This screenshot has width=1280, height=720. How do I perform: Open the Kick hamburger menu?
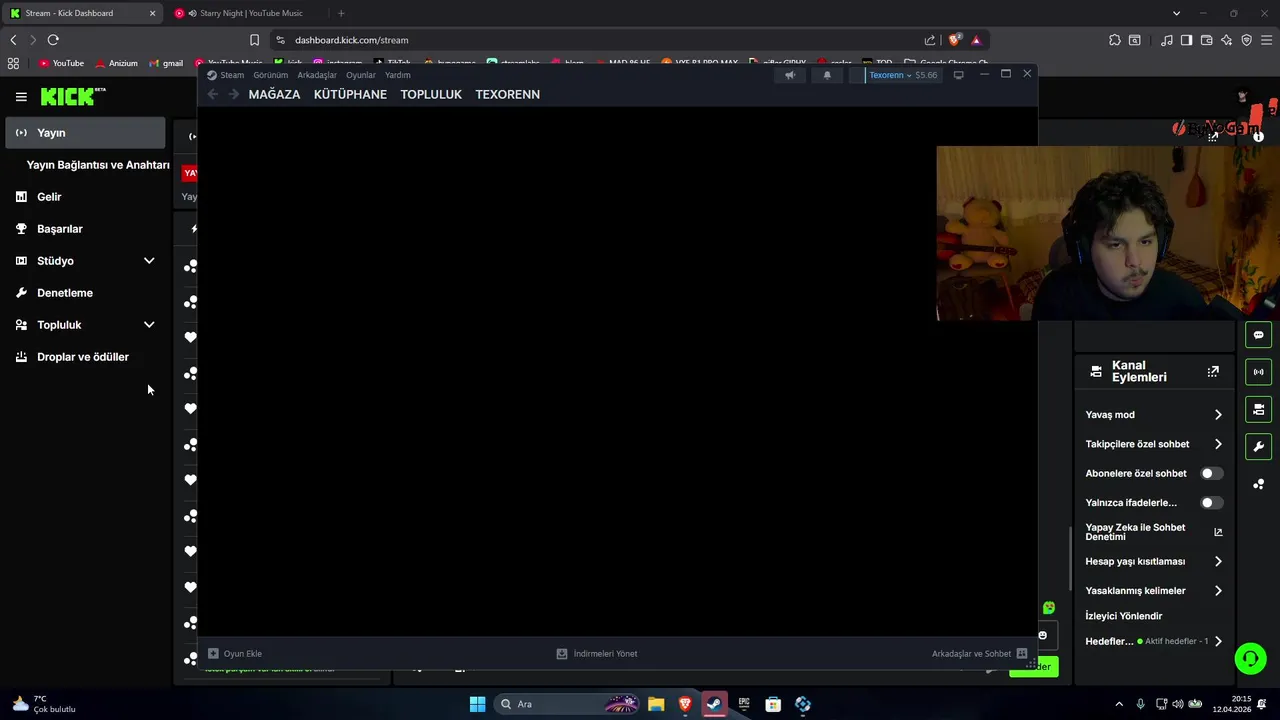[21, 97]
